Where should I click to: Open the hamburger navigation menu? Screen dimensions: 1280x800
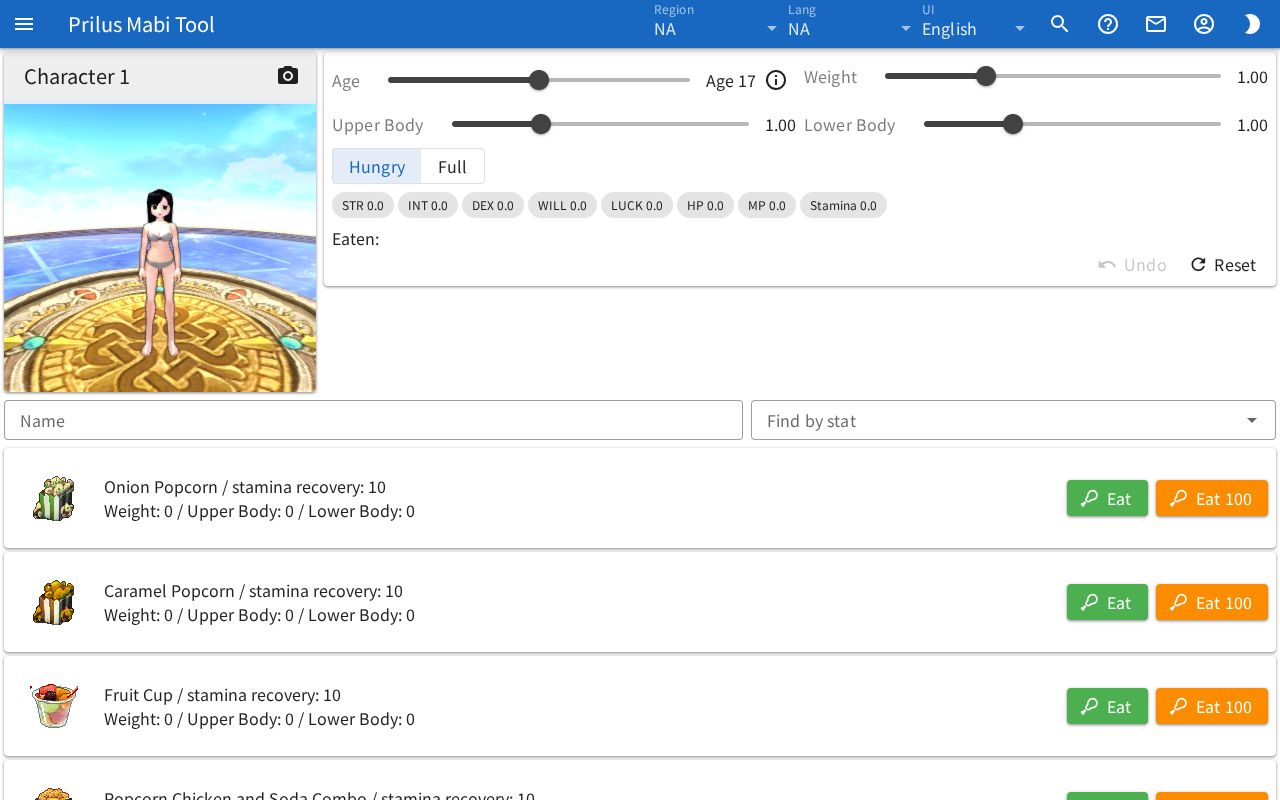[24, 24]
